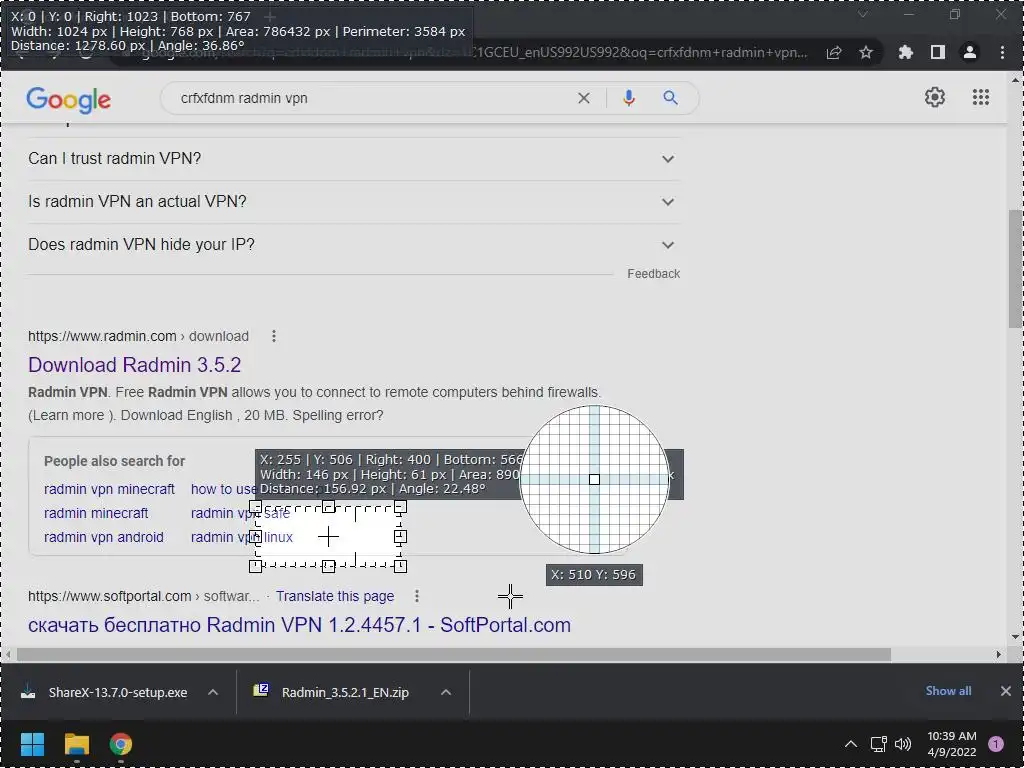Close the downloads bar
The width and height of the screenshot is (1024, 768).
[x=1006, y=691]
